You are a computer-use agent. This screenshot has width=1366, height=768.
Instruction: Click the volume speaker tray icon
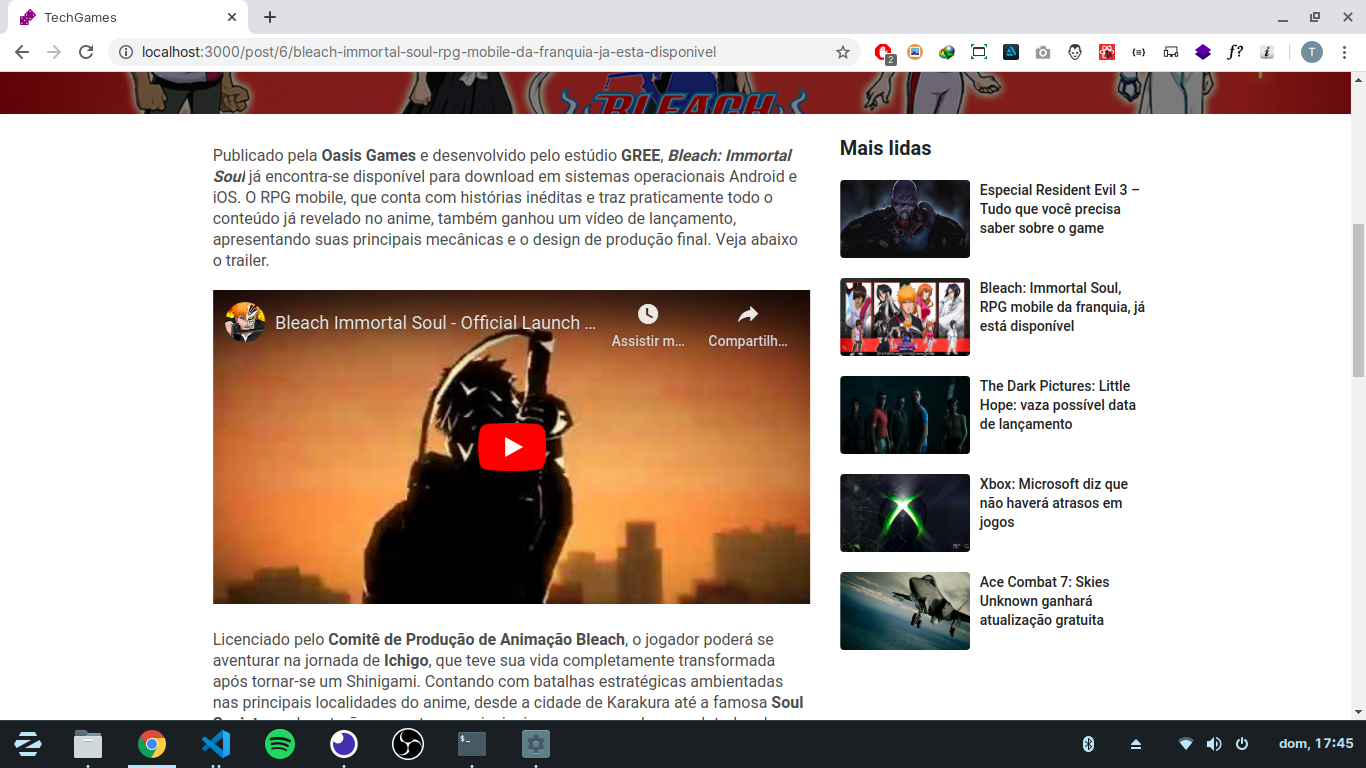[1214, 744]
